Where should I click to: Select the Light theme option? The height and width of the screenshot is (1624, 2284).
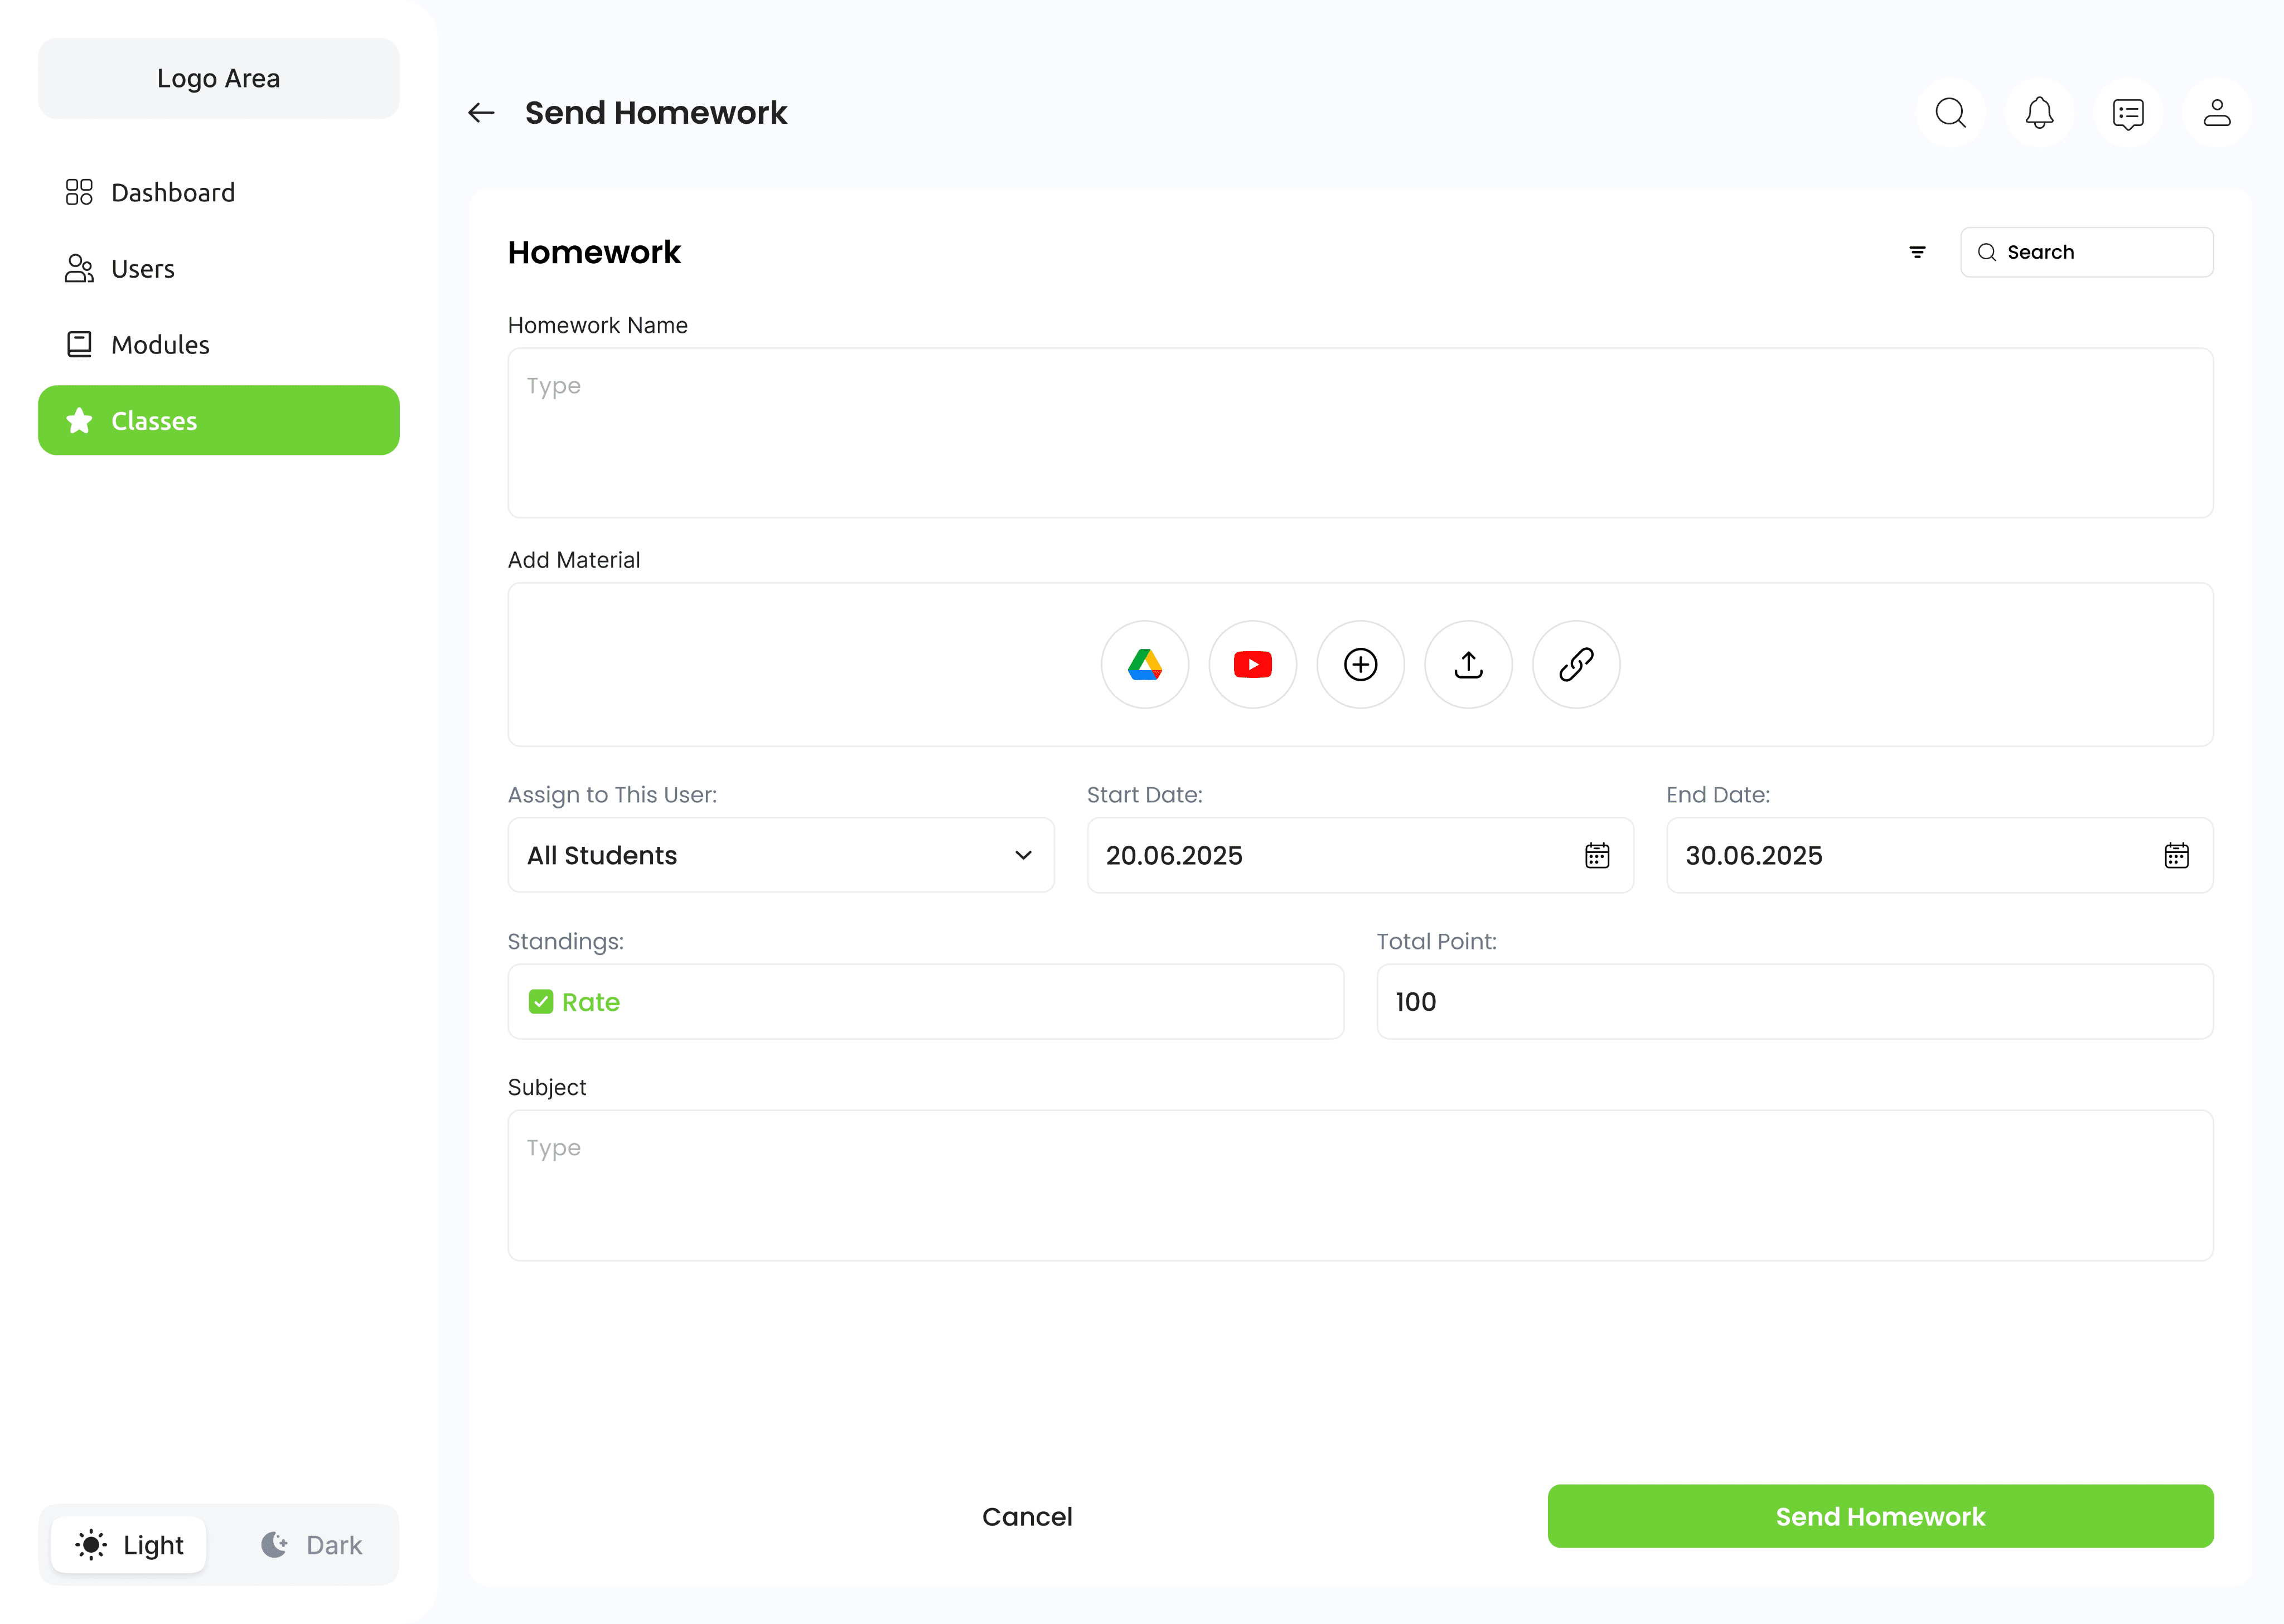[130, 1545]
